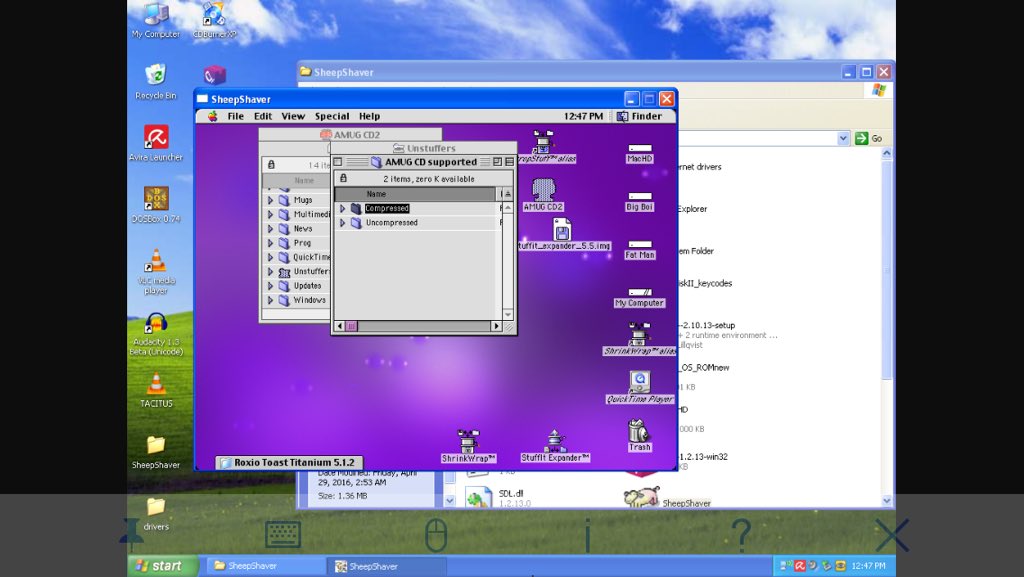Image resolution: width=1024 pixels, height=577 pixels.
Task: Toggle sort order button in AMUG CD supported
Action: coord(508,194)
